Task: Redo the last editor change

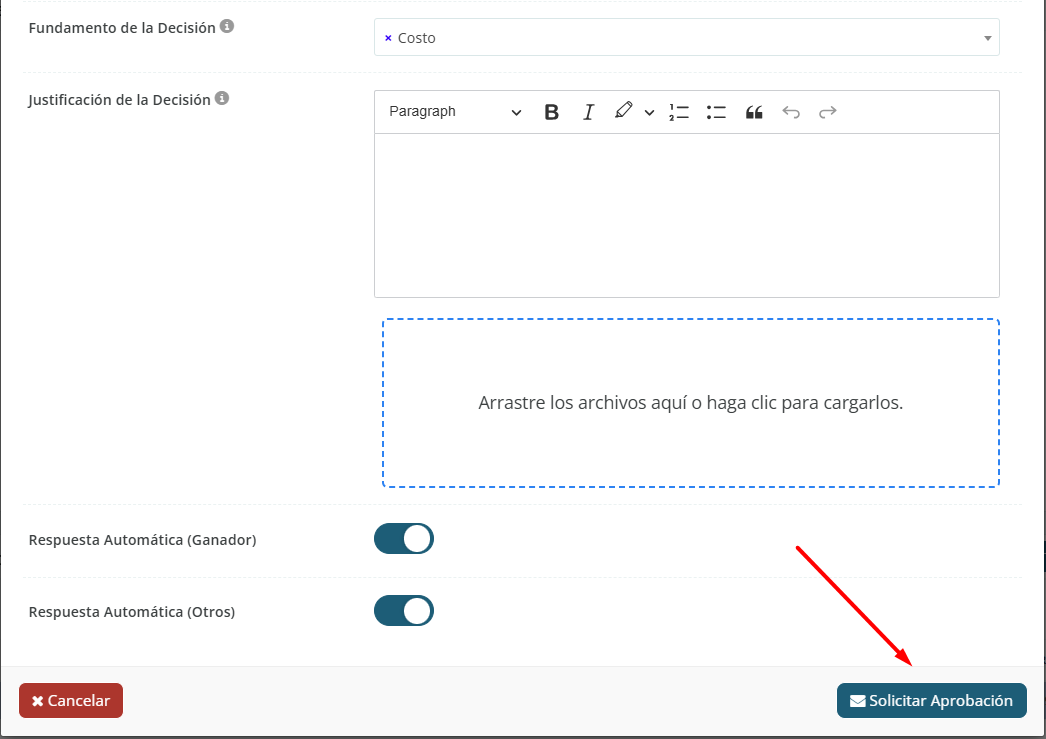Action: (827, 112)
